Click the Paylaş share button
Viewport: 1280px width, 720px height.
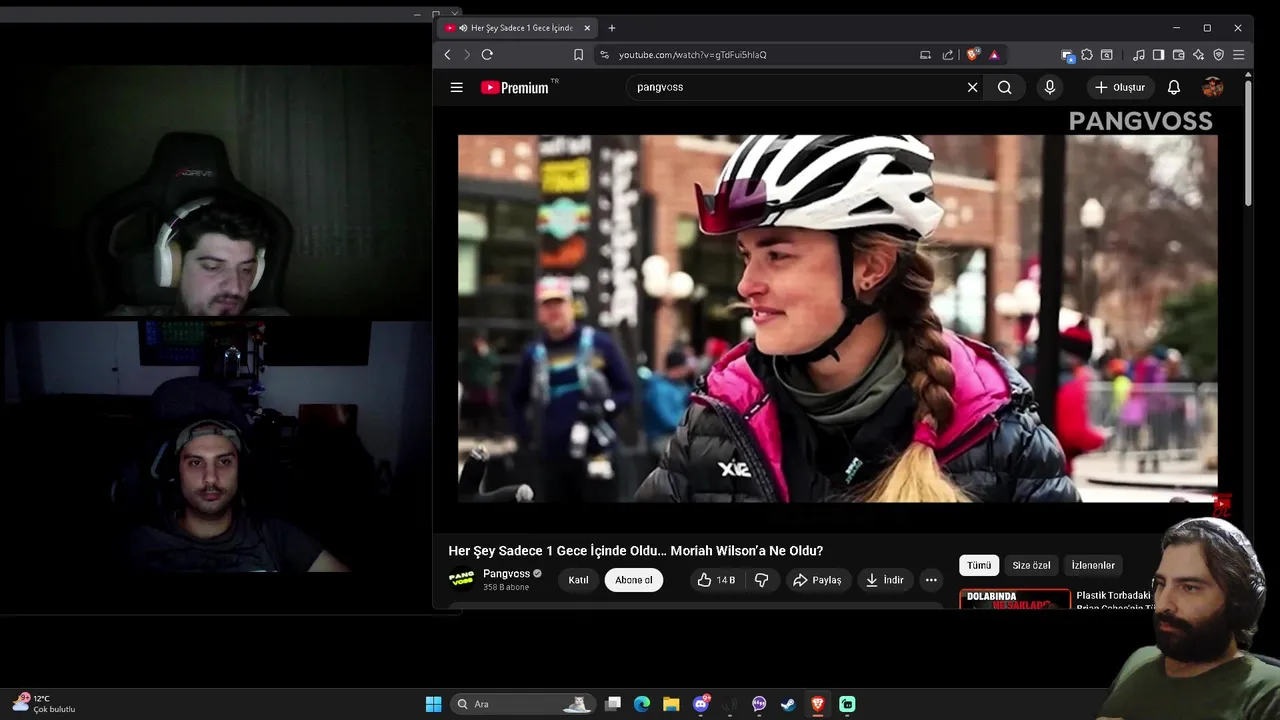point(817,580)
